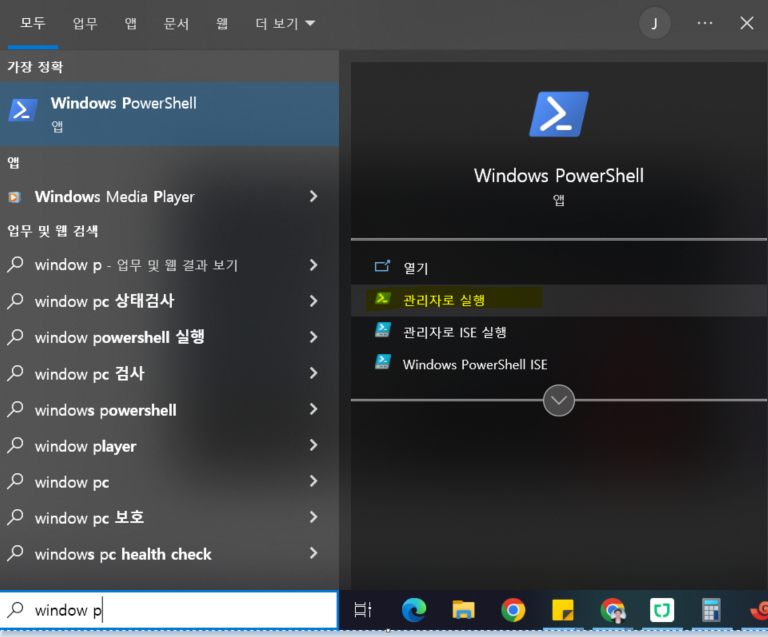Expand arrow for 'windows powershell' suggestion

(313, 409)
